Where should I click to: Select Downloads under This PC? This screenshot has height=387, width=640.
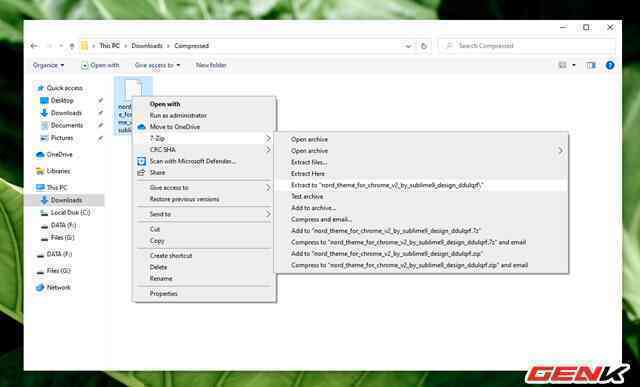[x=66, y=200]
